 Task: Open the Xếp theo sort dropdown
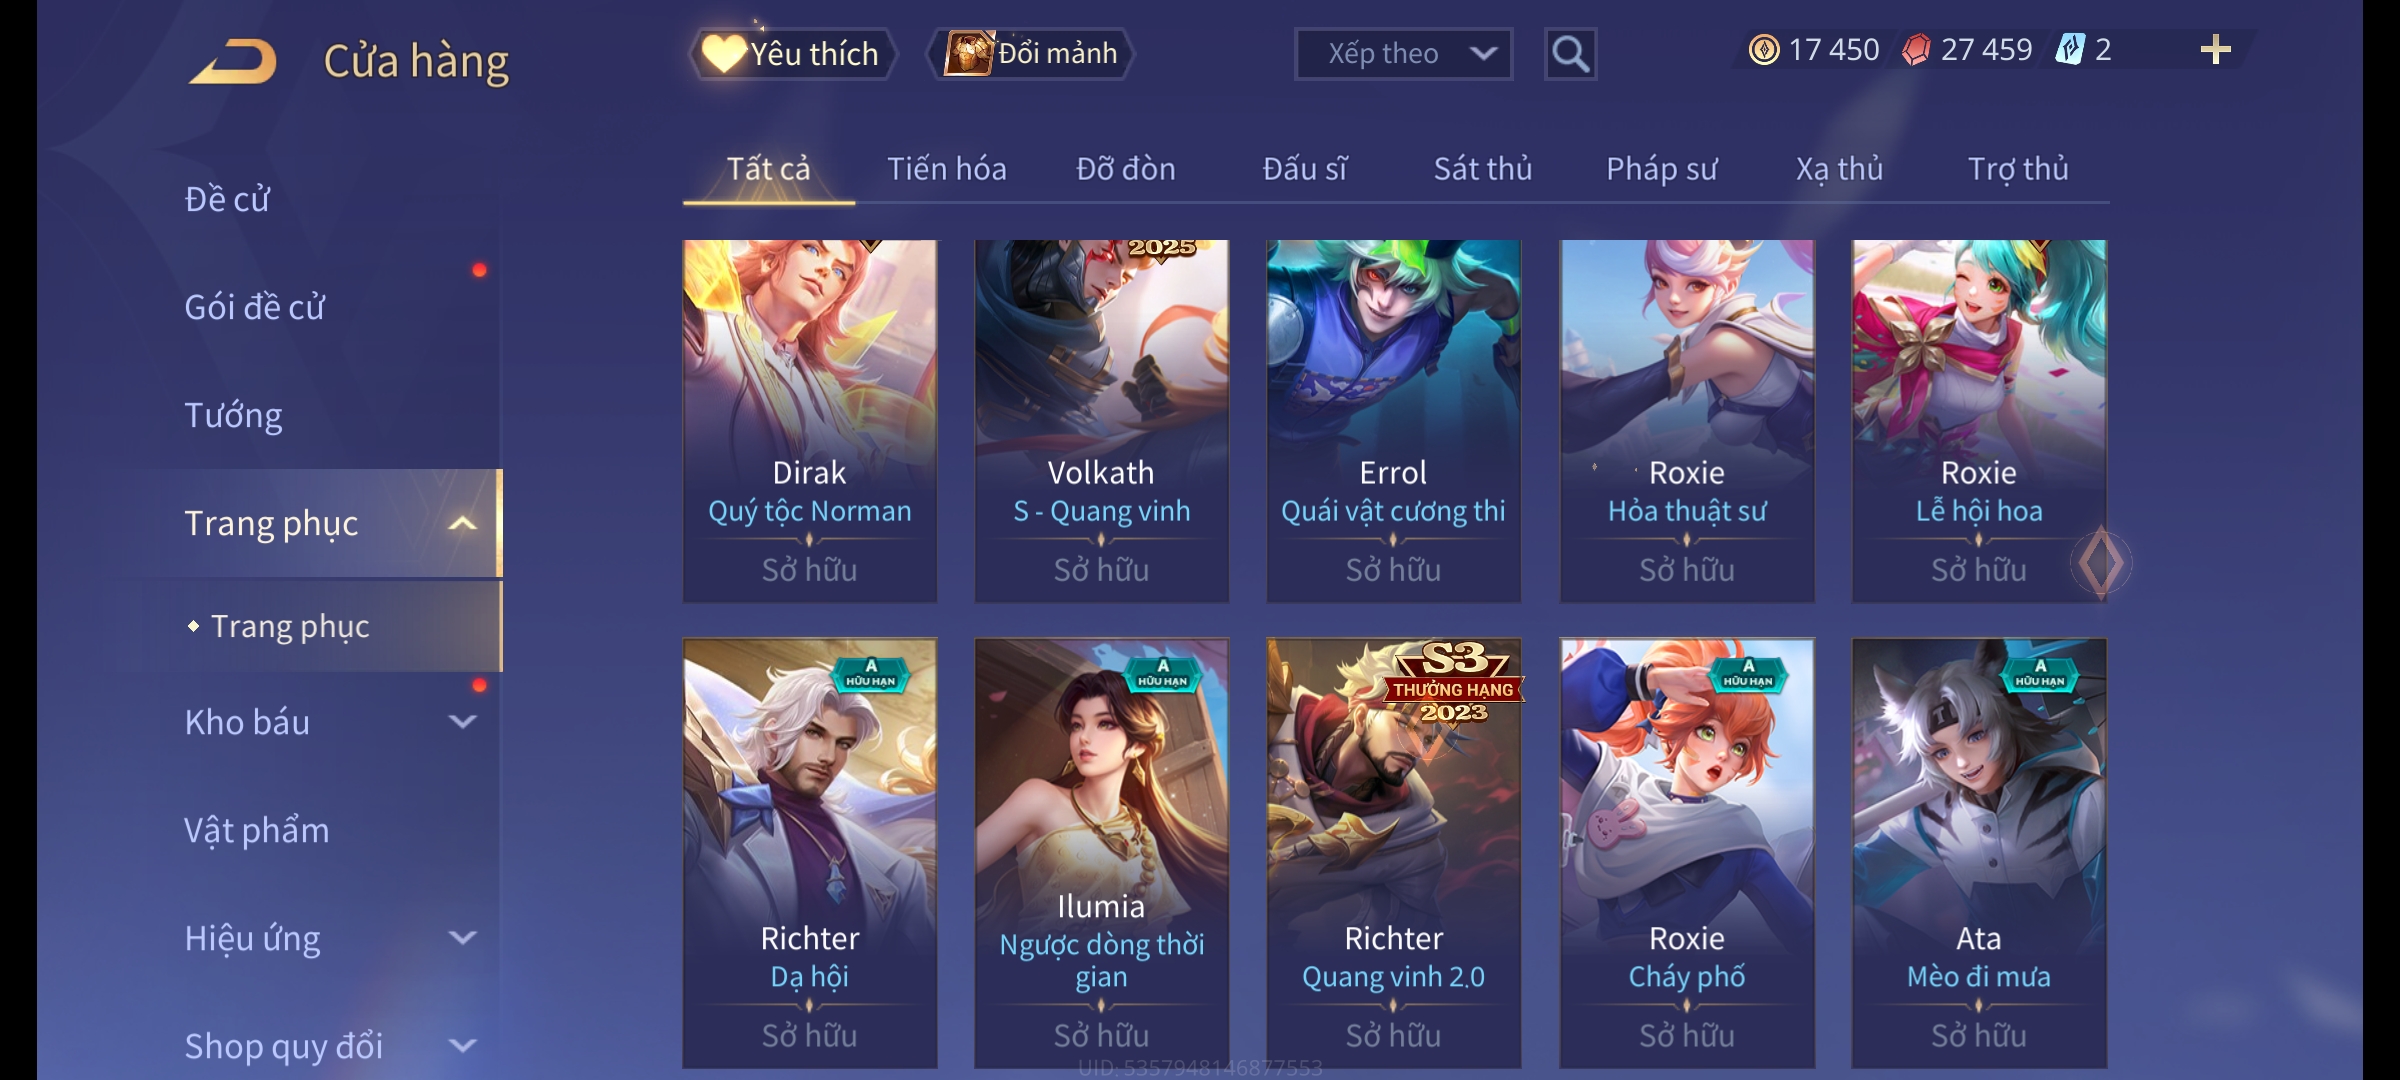pyautogui.click(x=1403, y=54)
